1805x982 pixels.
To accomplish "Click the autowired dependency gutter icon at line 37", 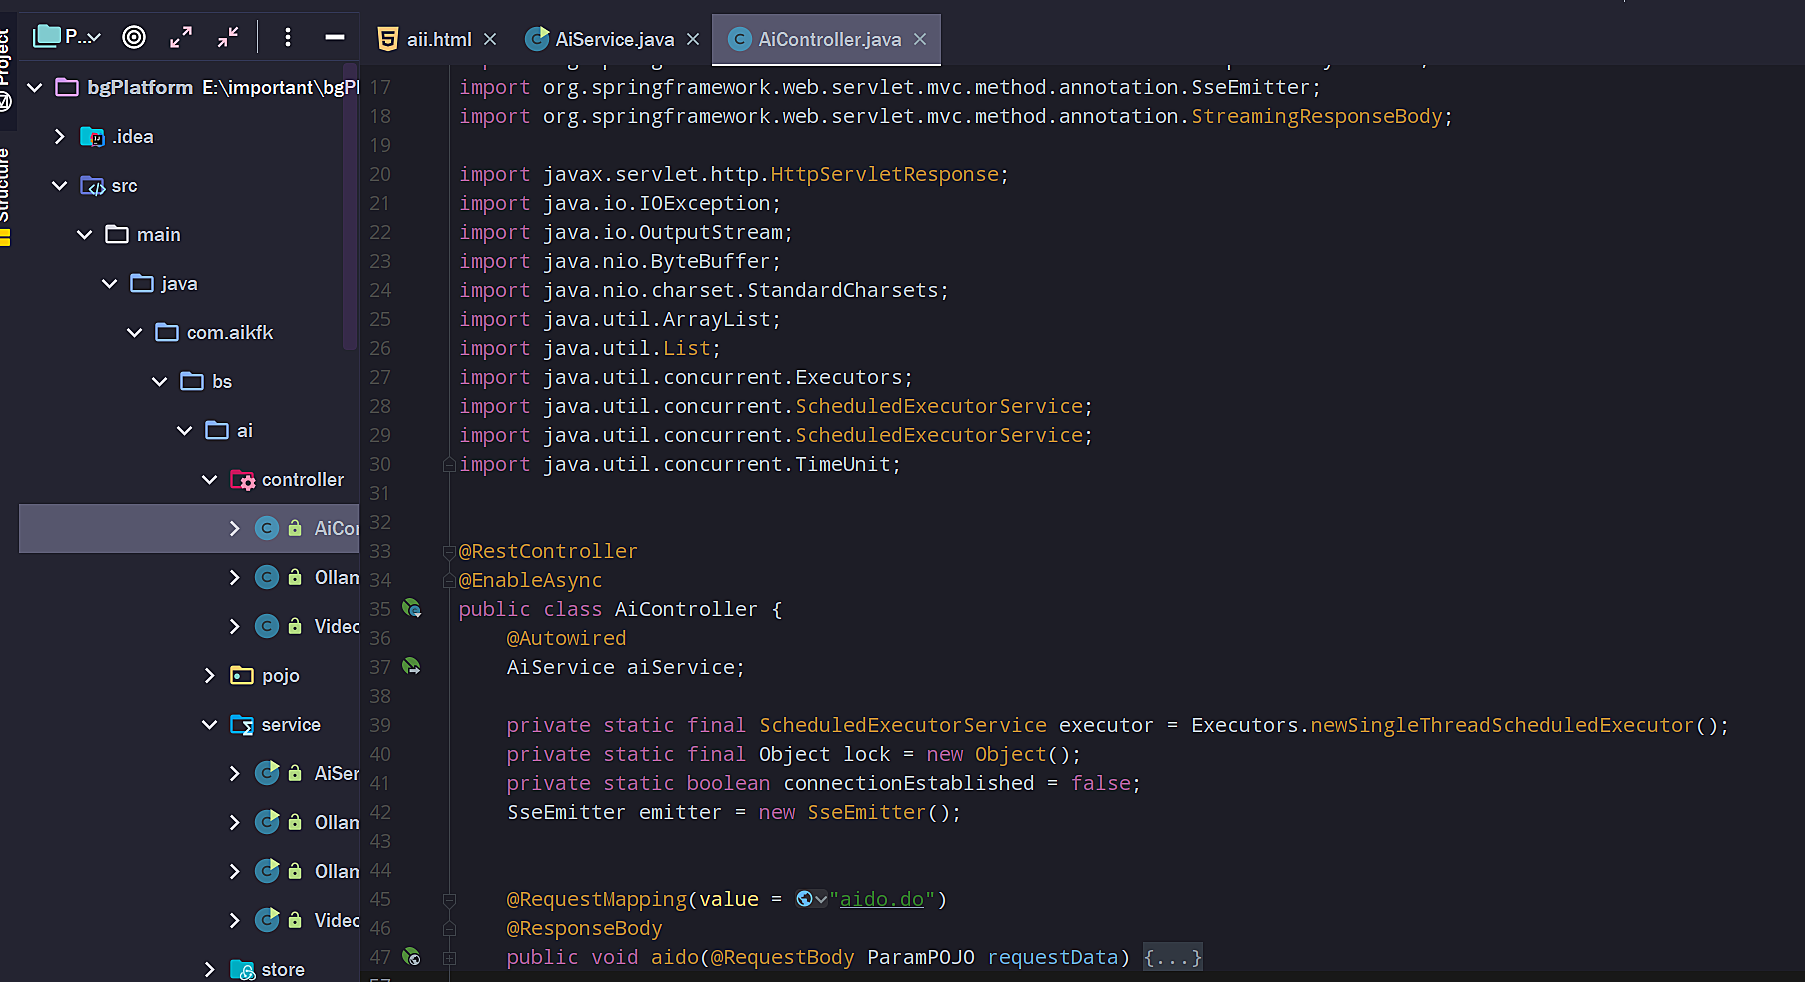I will click(411, 666).
